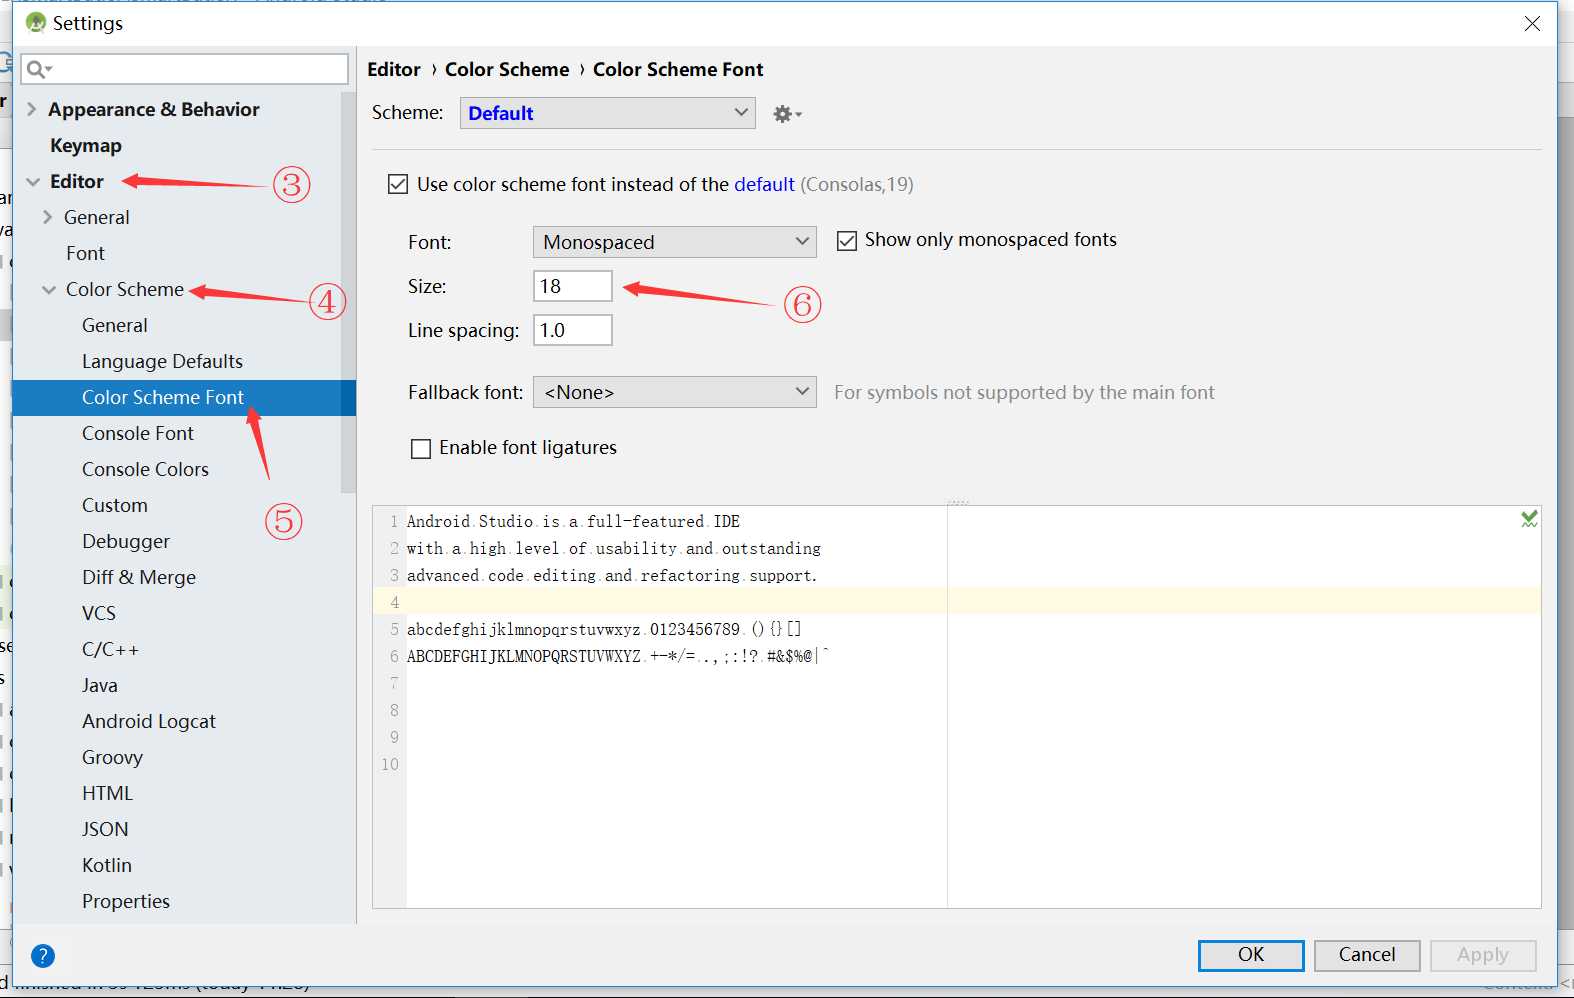1574x998 pixels.
Task: Select Android Logcat item
Action: point(149,721)
